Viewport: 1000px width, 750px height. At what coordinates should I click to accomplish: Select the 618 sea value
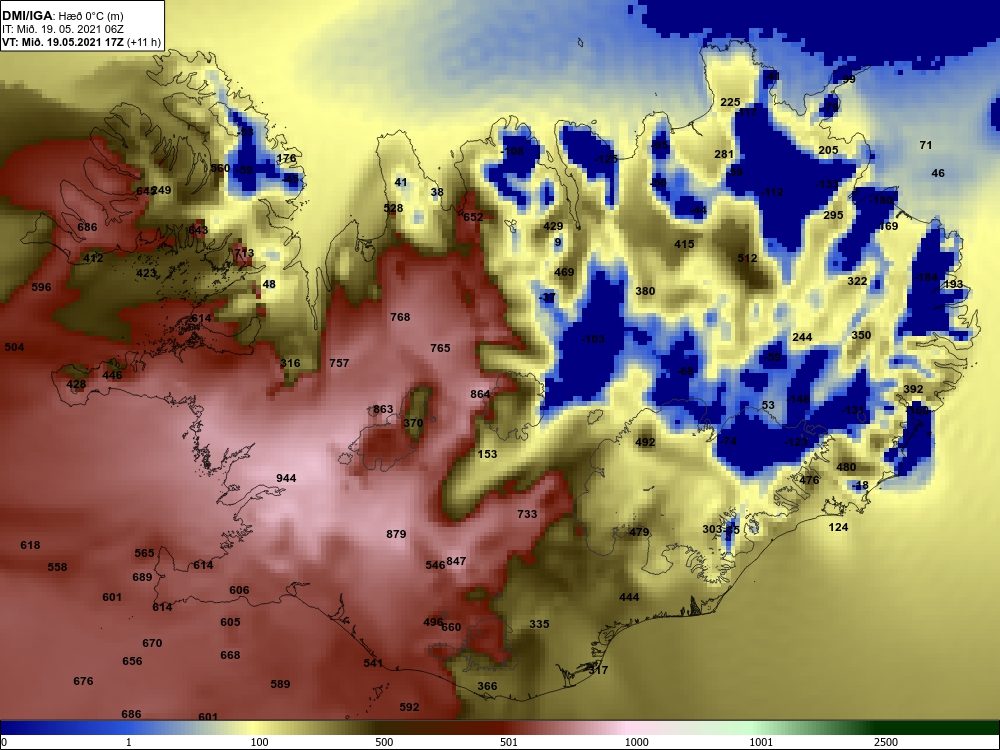(x=30, y=545)
